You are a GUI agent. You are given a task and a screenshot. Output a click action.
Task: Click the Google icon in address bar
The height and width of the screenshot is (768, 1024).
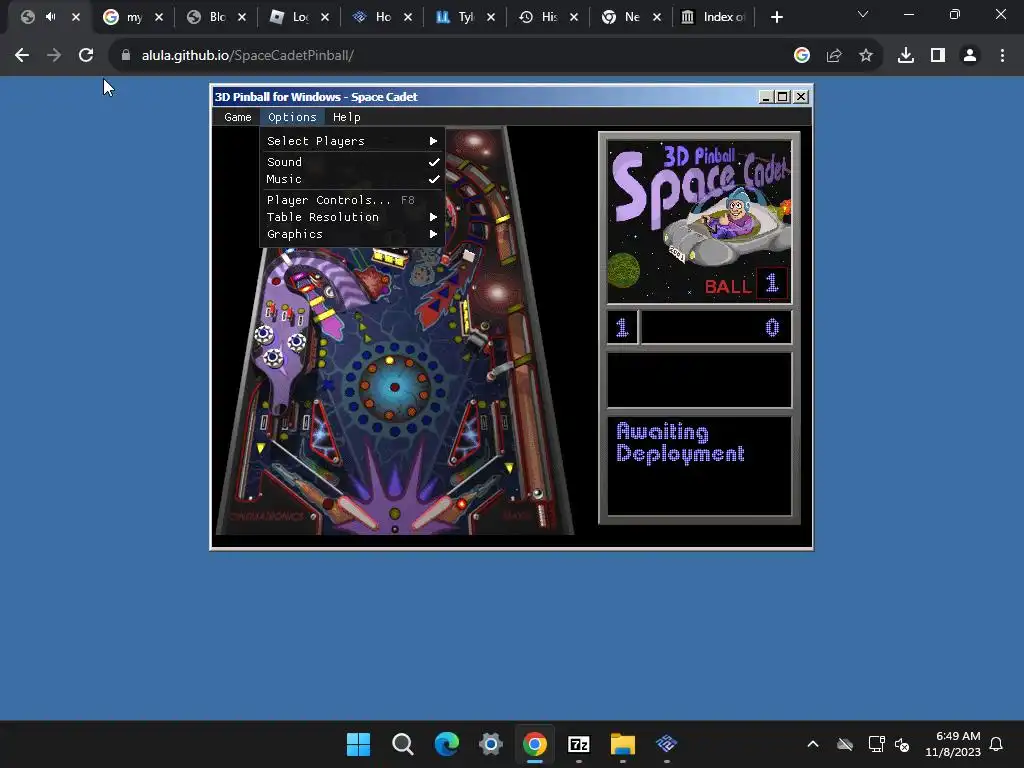coord(802,56)
